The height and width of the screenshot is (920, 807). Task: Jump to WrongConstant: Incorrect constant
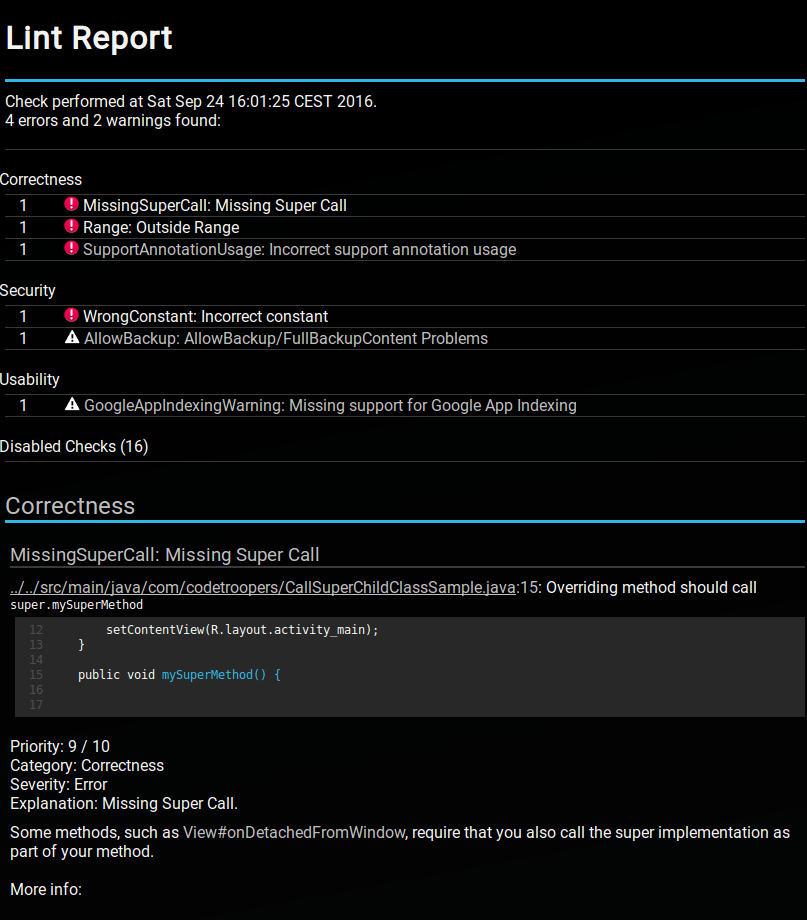point(205,316)
